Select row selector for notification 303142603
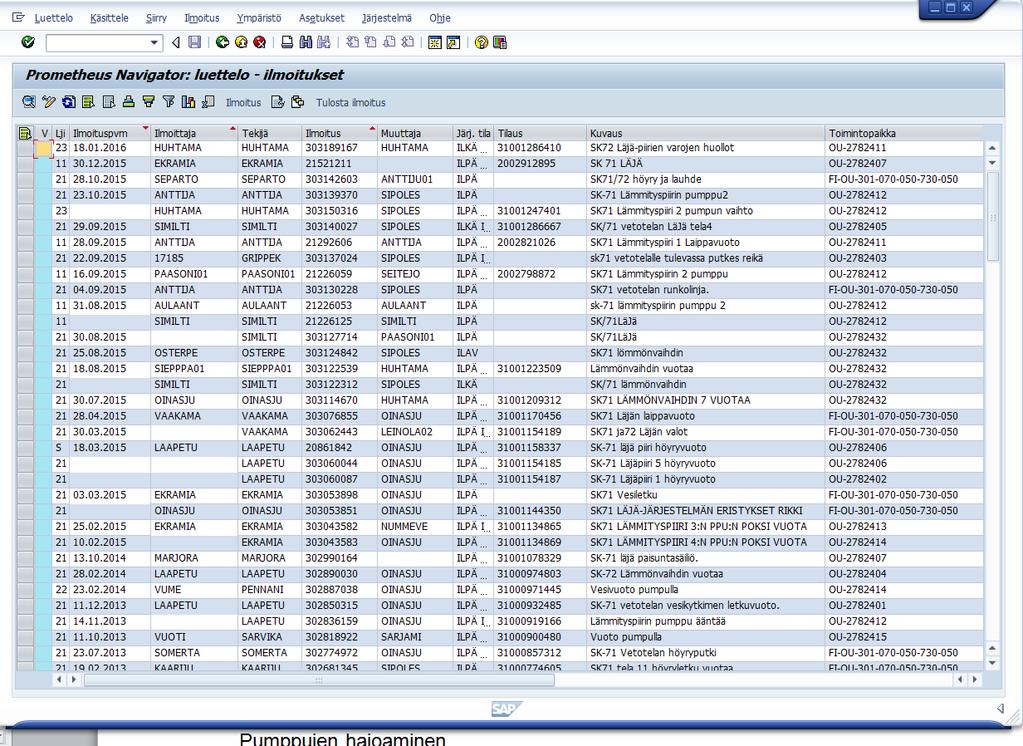 (x=25, y=179)
